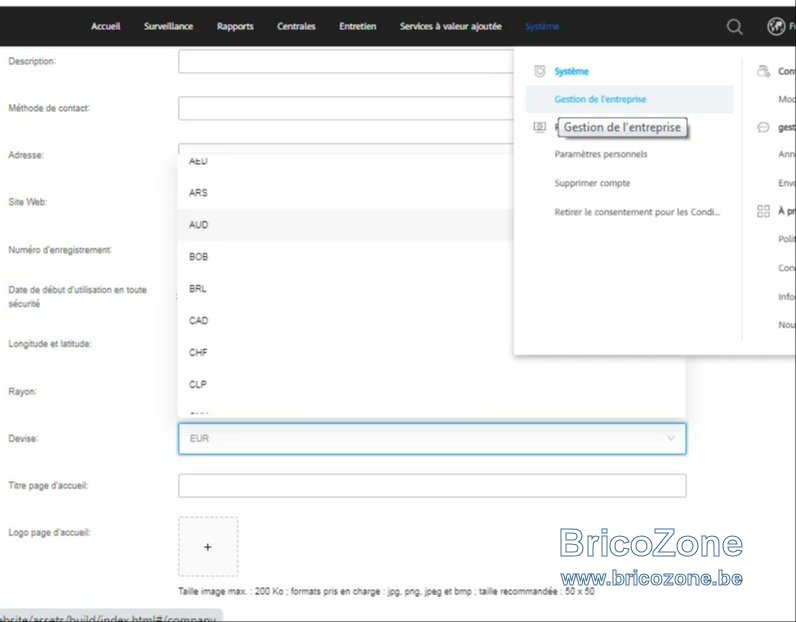Click Supprimer compte option

(x=592, y=183)
